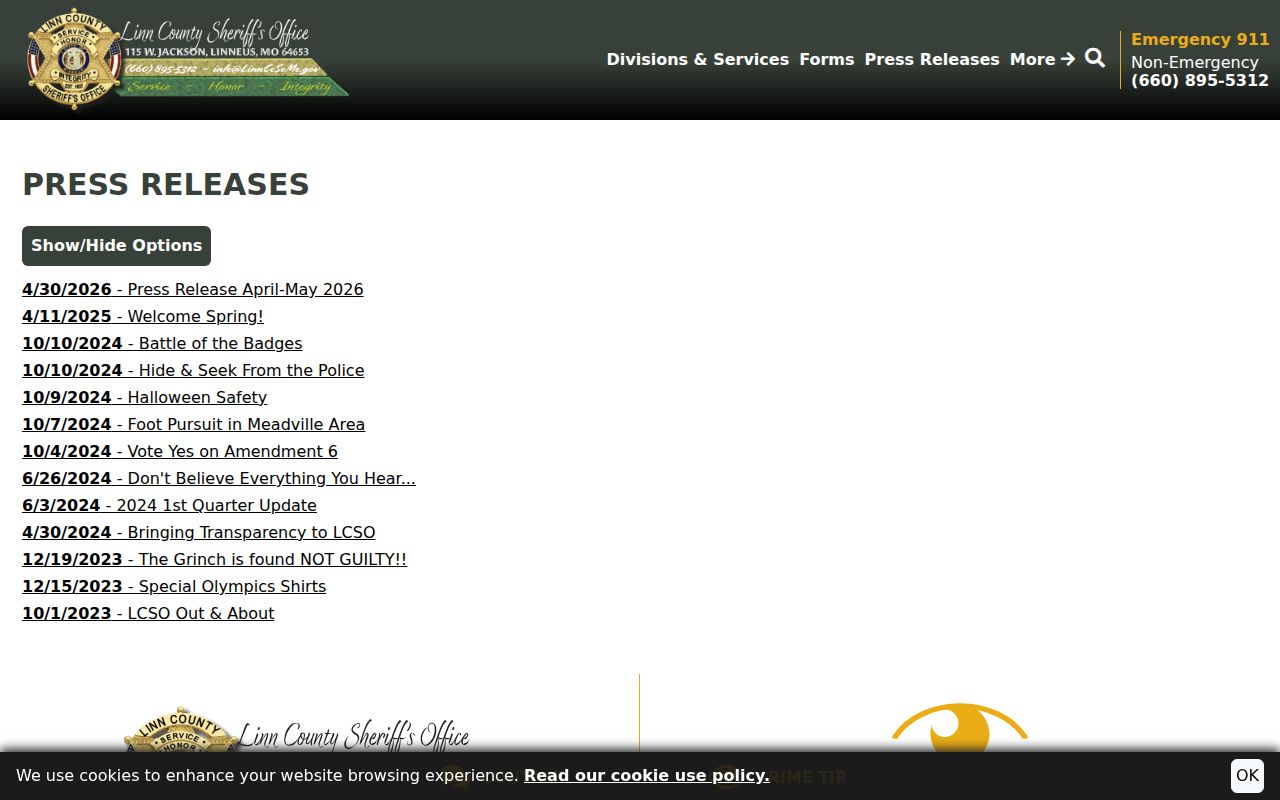Open The Grinch is found NOT GUILTY release

[x=214, y=559]
